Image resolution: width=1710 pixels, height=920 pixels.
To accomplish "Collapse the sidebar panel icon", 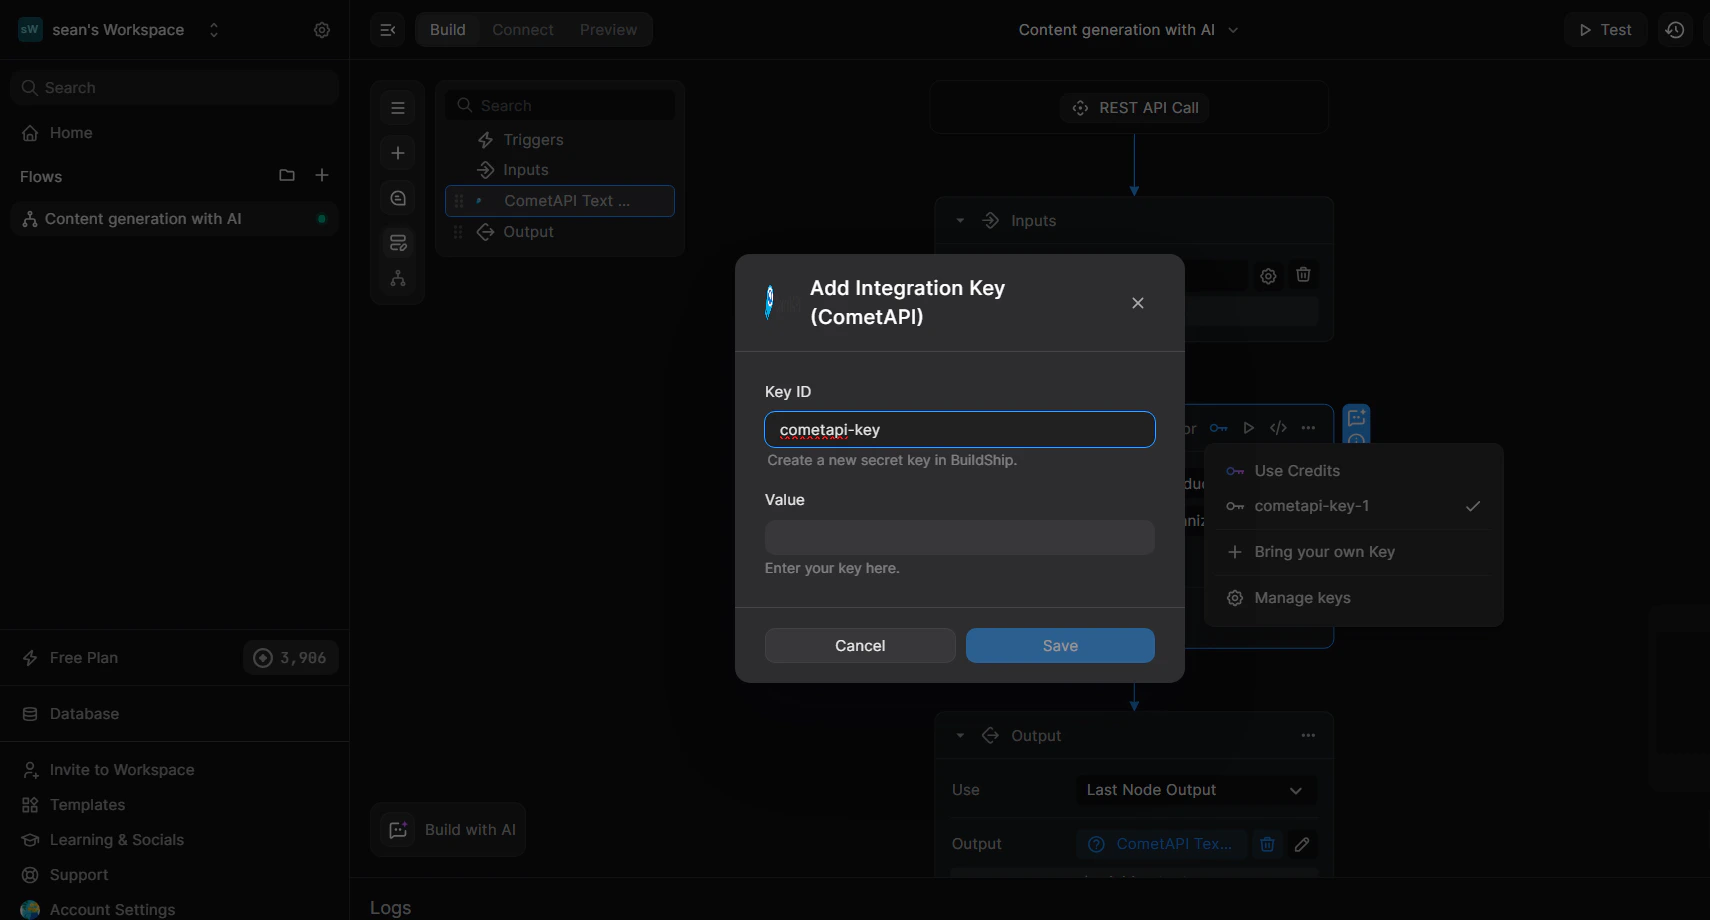I will pos(388,30).
